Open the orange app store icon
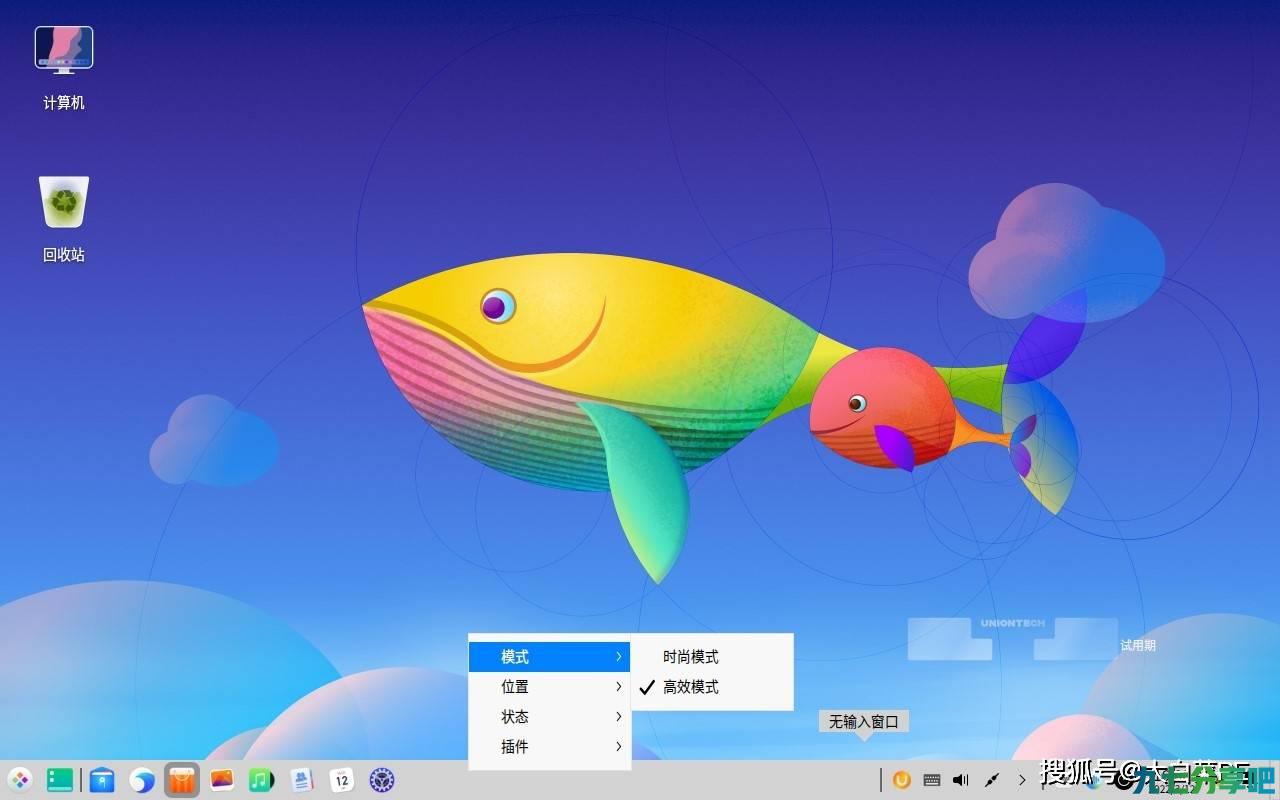The height and width of the screenshot is (800, 1280). coord(182,780)
